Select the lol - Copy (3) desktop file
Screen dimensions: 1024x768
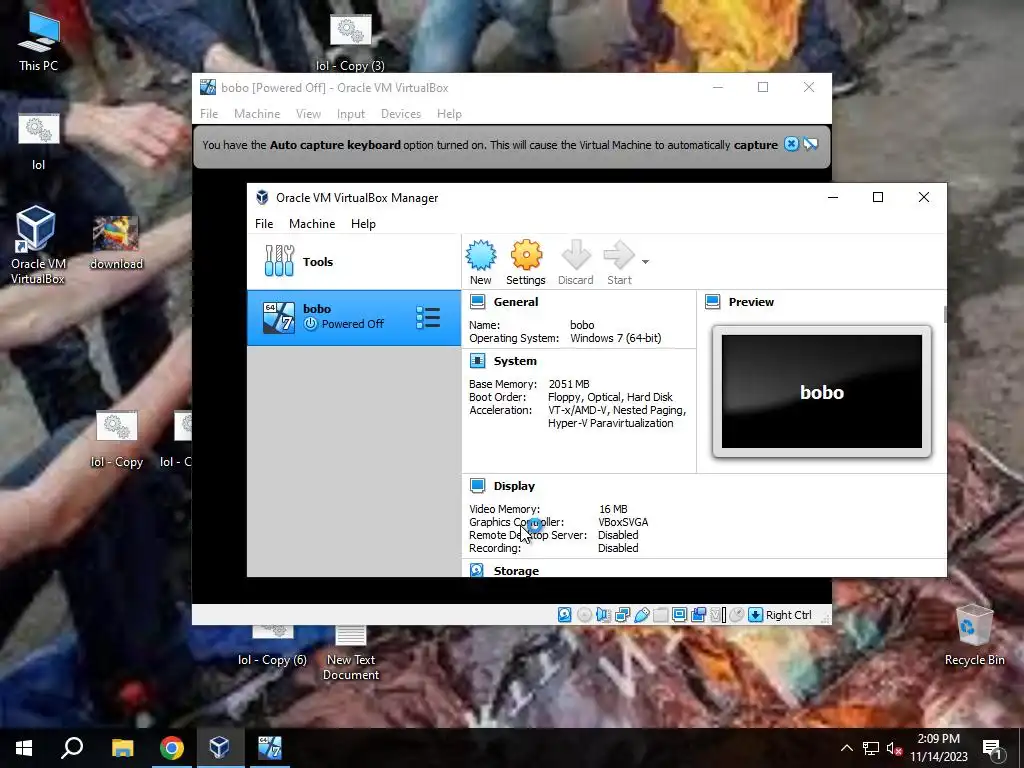(x=350, y=43)
